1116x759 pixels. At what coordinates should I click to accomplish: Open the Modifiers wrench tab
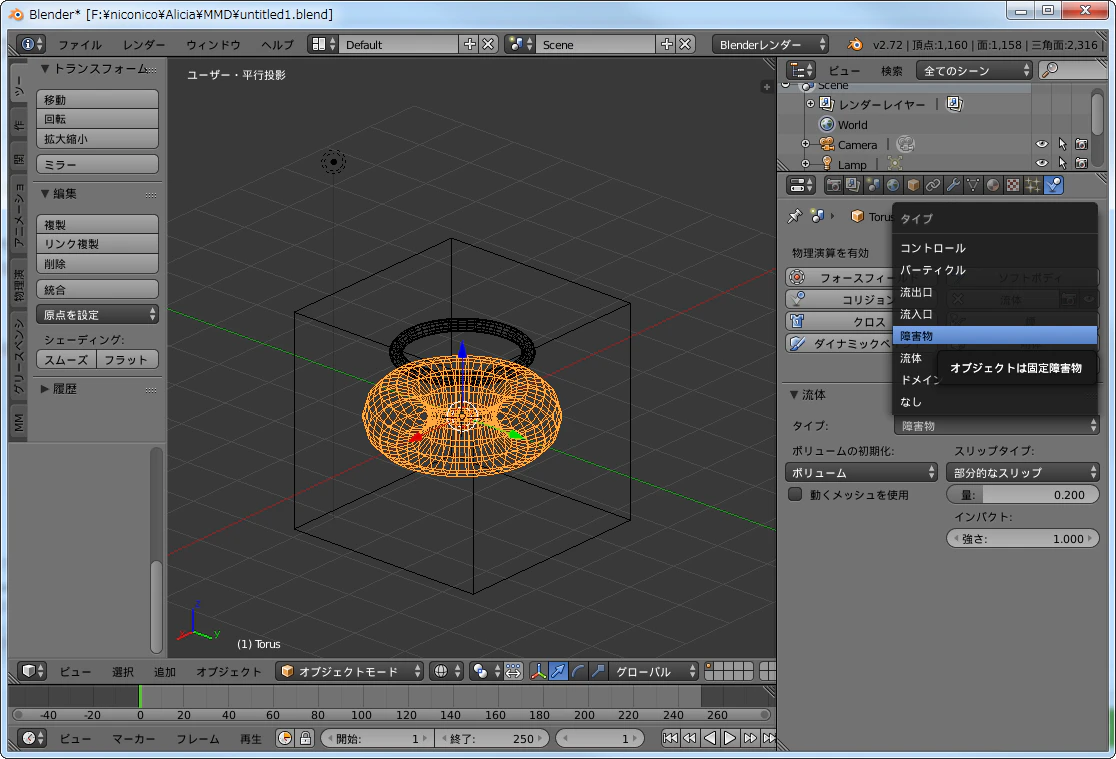point(952,185)
